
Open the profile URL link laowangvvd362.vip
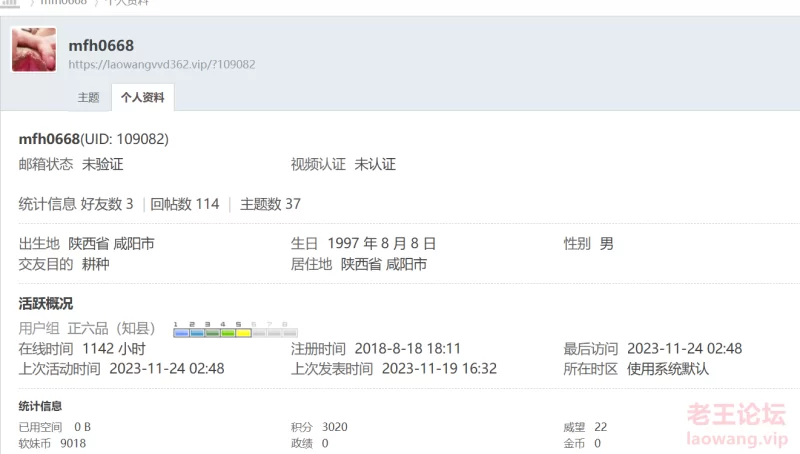(162, 64)
